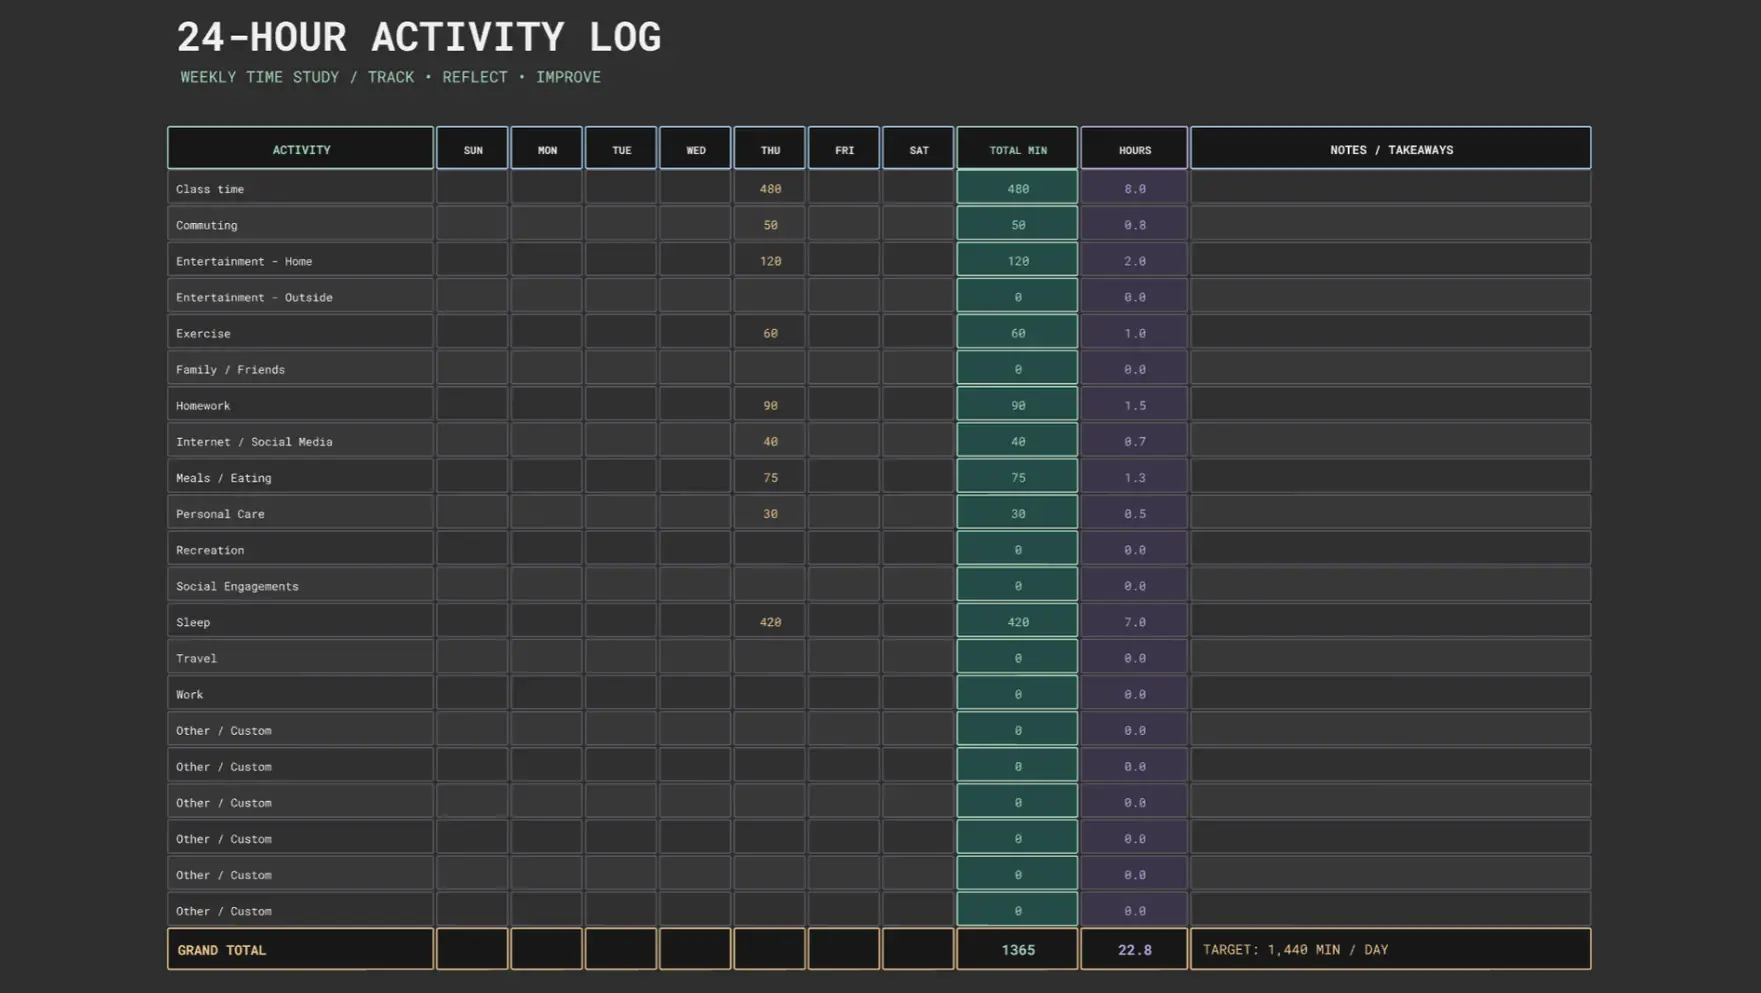Select the TUE column header
Screen dimensions: 1761x993
(621, 149)
